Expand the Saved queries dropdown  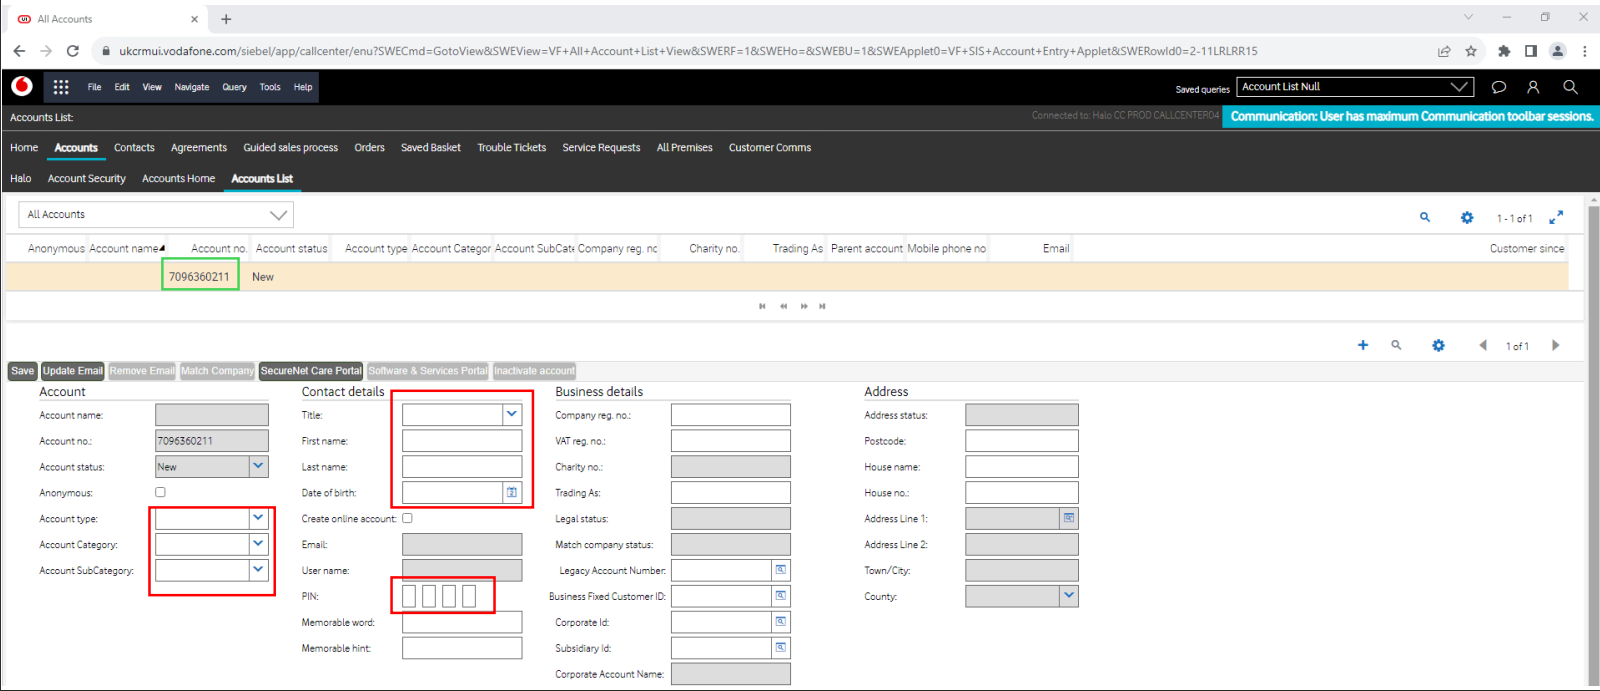point(1459,87)
